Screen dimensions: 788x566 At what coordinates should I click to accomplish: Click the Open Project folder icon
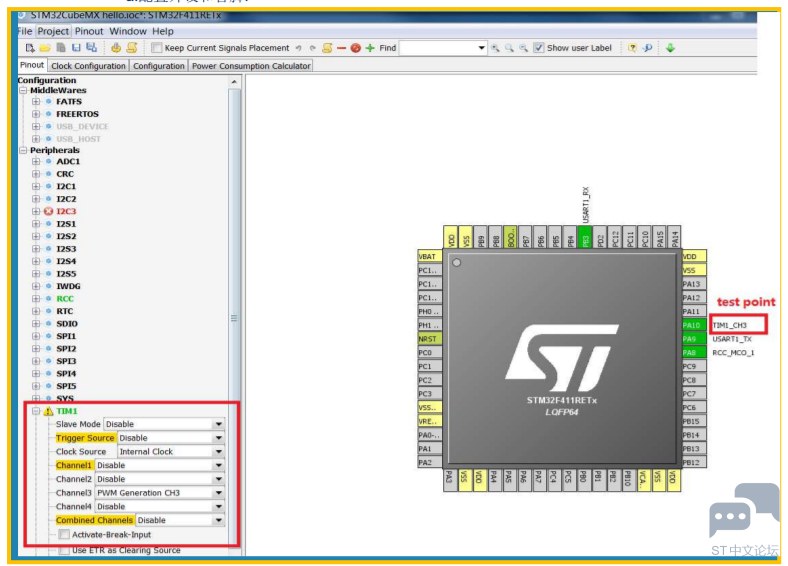[x=45, y=48]
